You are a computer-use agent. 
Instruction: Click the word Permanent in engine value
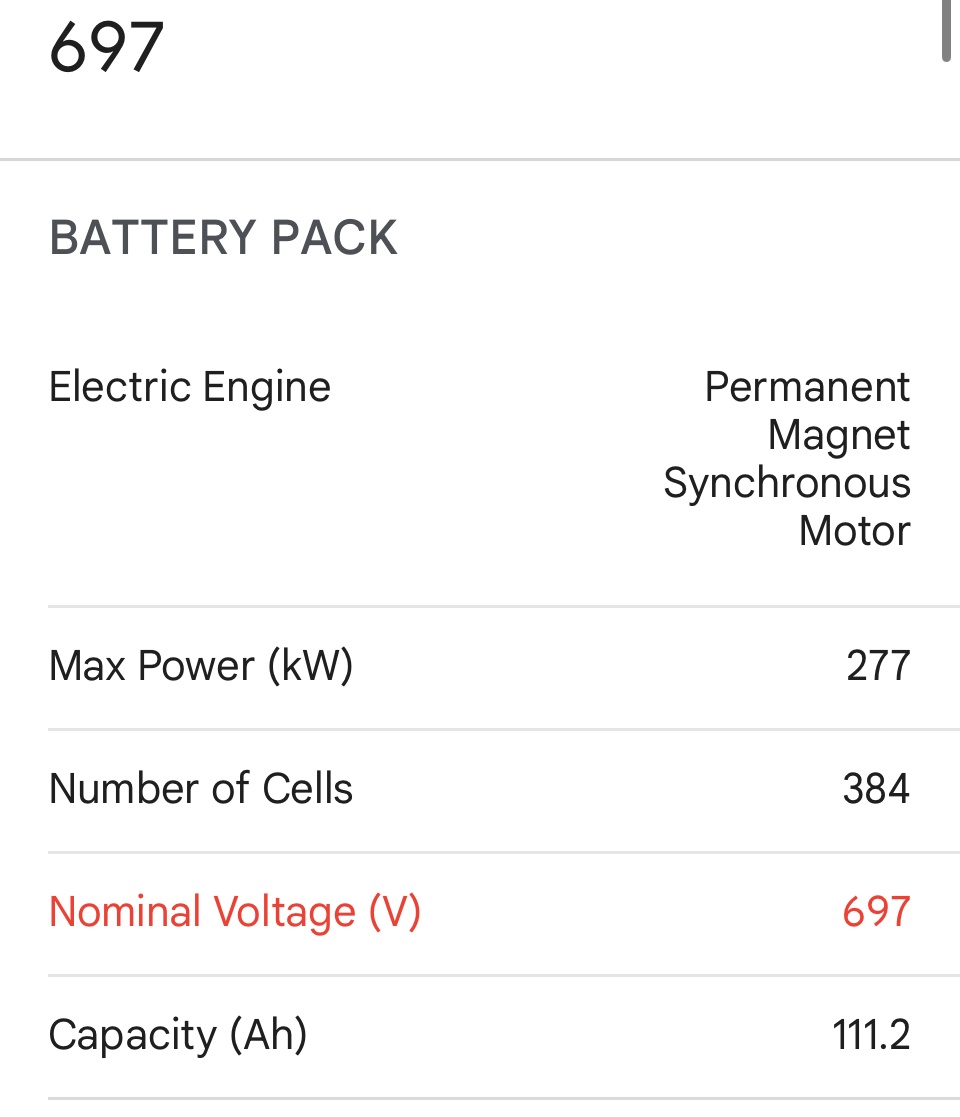tap(807, 387)
